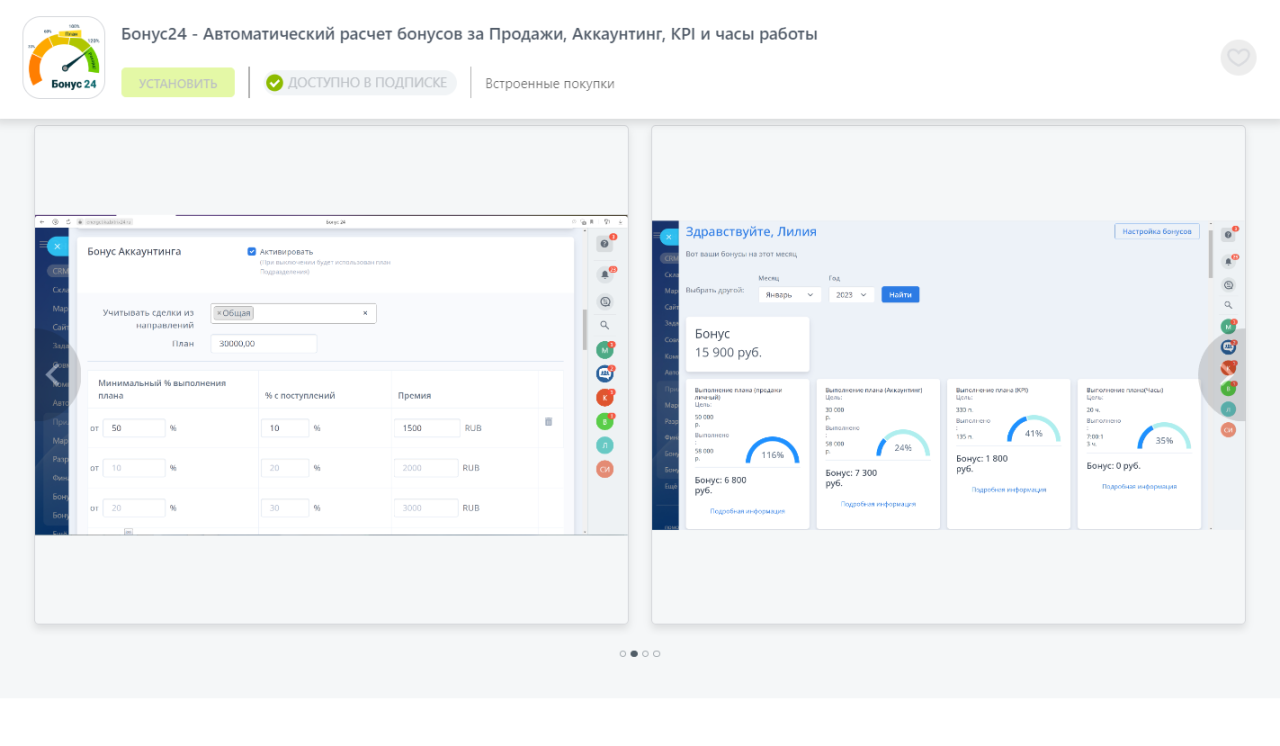Click the Бонус Аккаунтинга heading

[x=134, y=251]
